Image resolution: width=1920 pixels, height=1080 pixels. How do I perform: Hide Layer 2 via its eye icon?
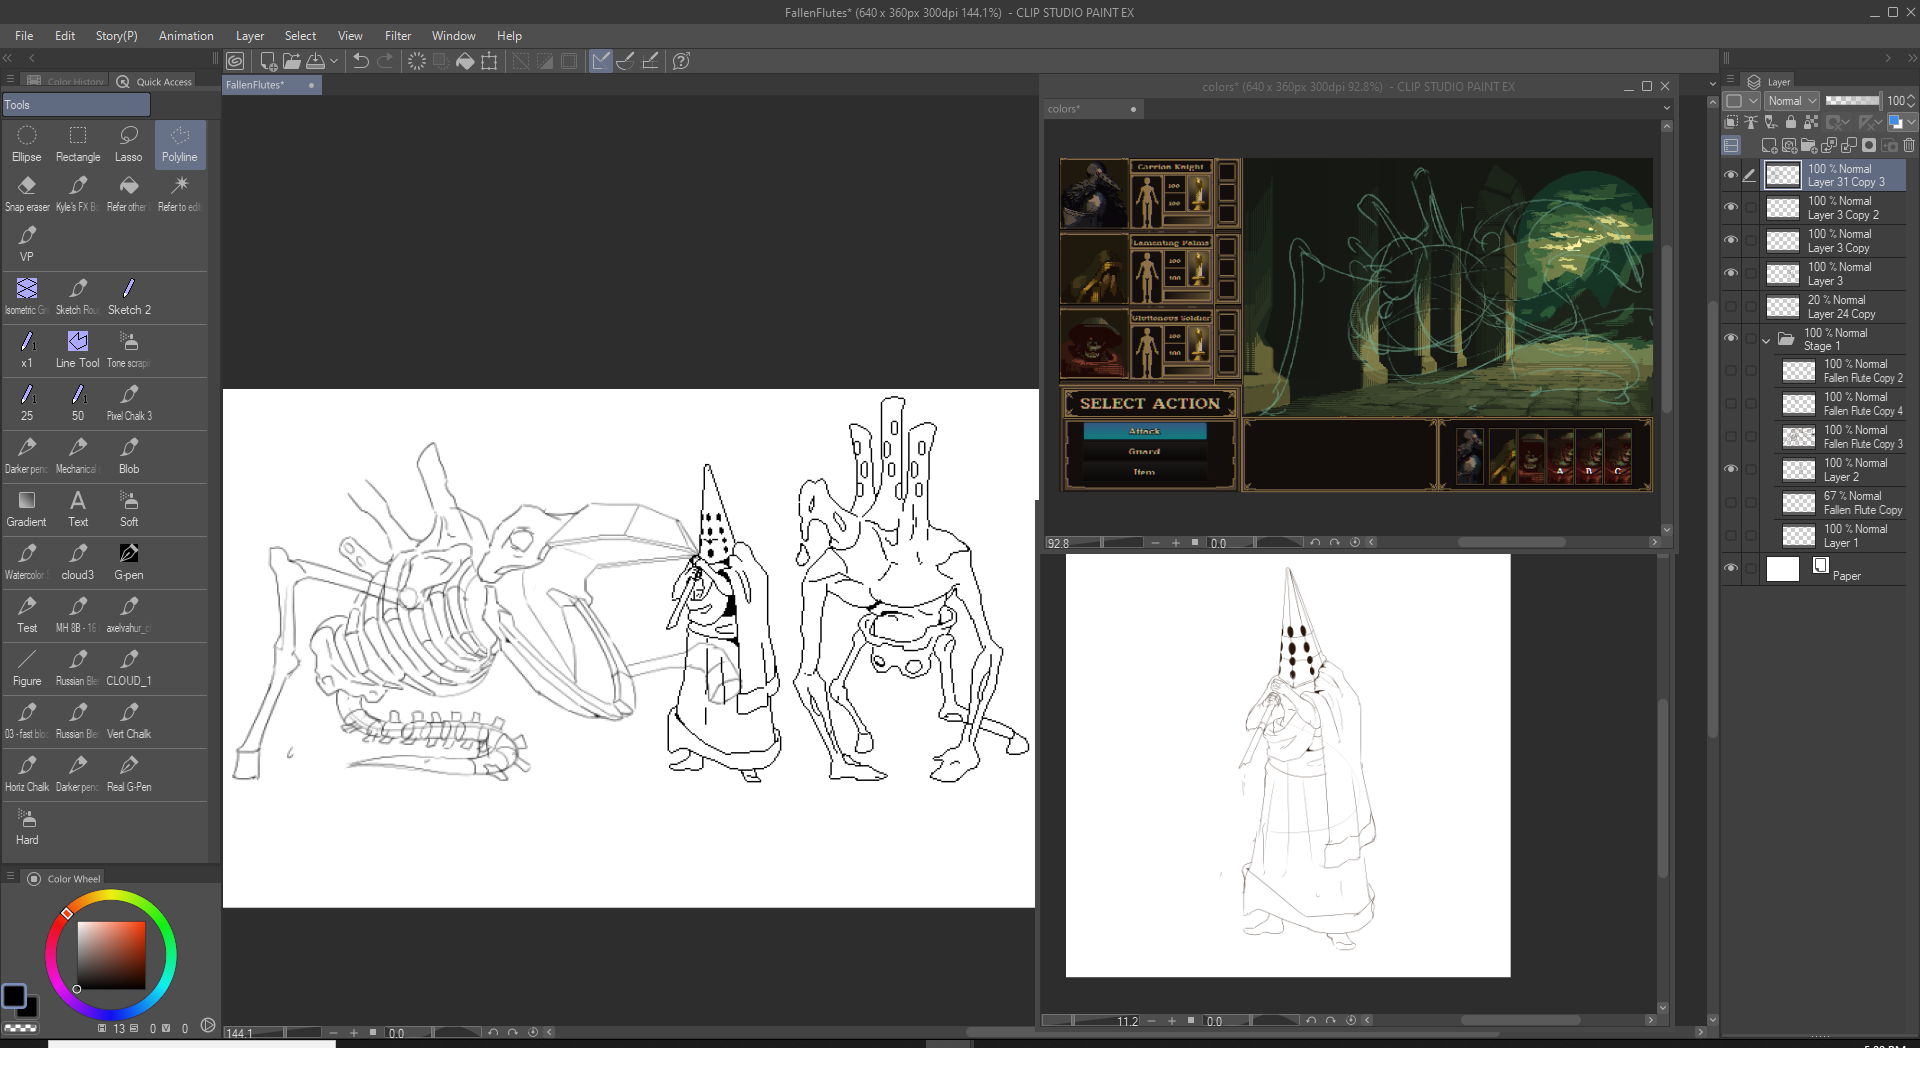pyautogui.click(x=1731, y=469)
